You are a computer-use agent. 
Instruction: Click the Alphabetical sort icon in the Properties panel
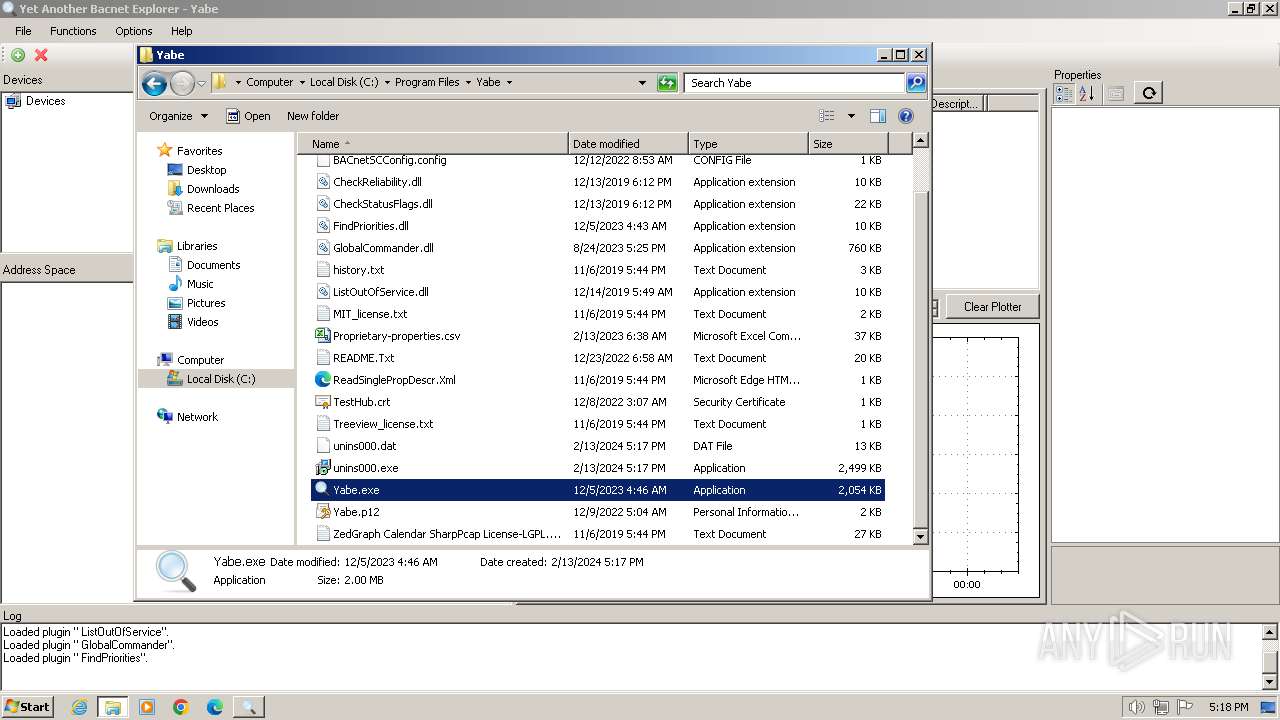coord(1086,93)
